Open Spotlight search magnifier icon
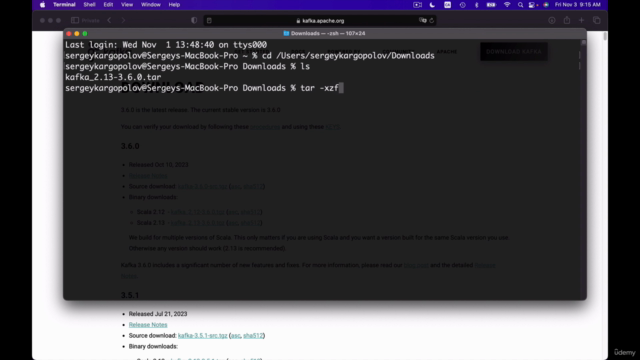The image size is (640, 360). 520,5
